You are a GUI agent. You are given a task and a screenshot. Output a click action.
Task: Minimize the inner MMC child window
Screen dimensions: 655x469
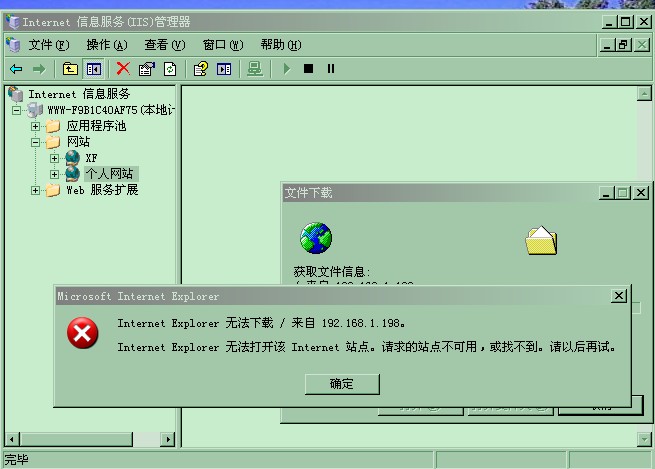pyautogui.click(x=607, y=45)
